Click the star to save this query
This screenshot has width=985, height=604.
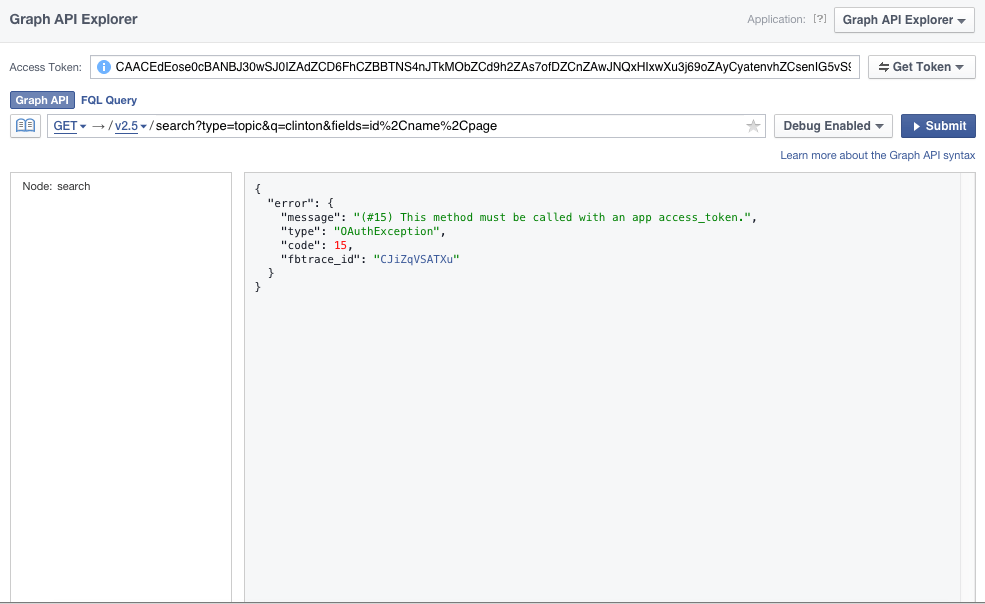click(x=753, y=126)
